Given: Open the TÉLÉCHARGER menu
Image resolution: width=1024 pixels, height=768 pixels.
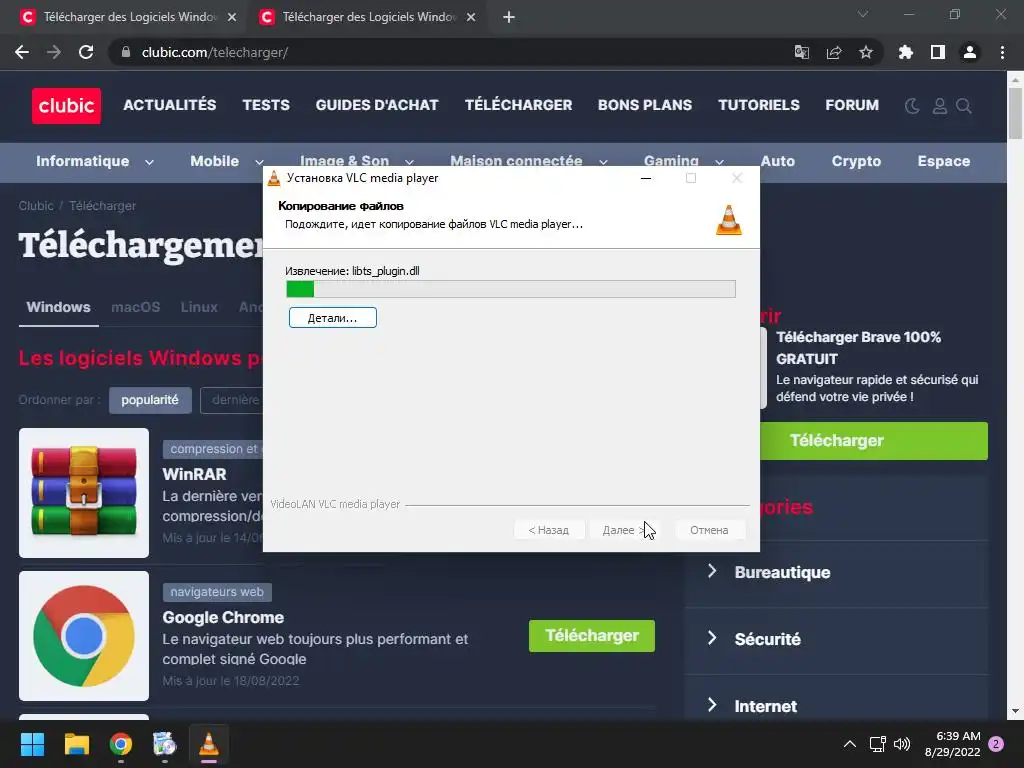Looking at the screenshot, I should point(519,105).
